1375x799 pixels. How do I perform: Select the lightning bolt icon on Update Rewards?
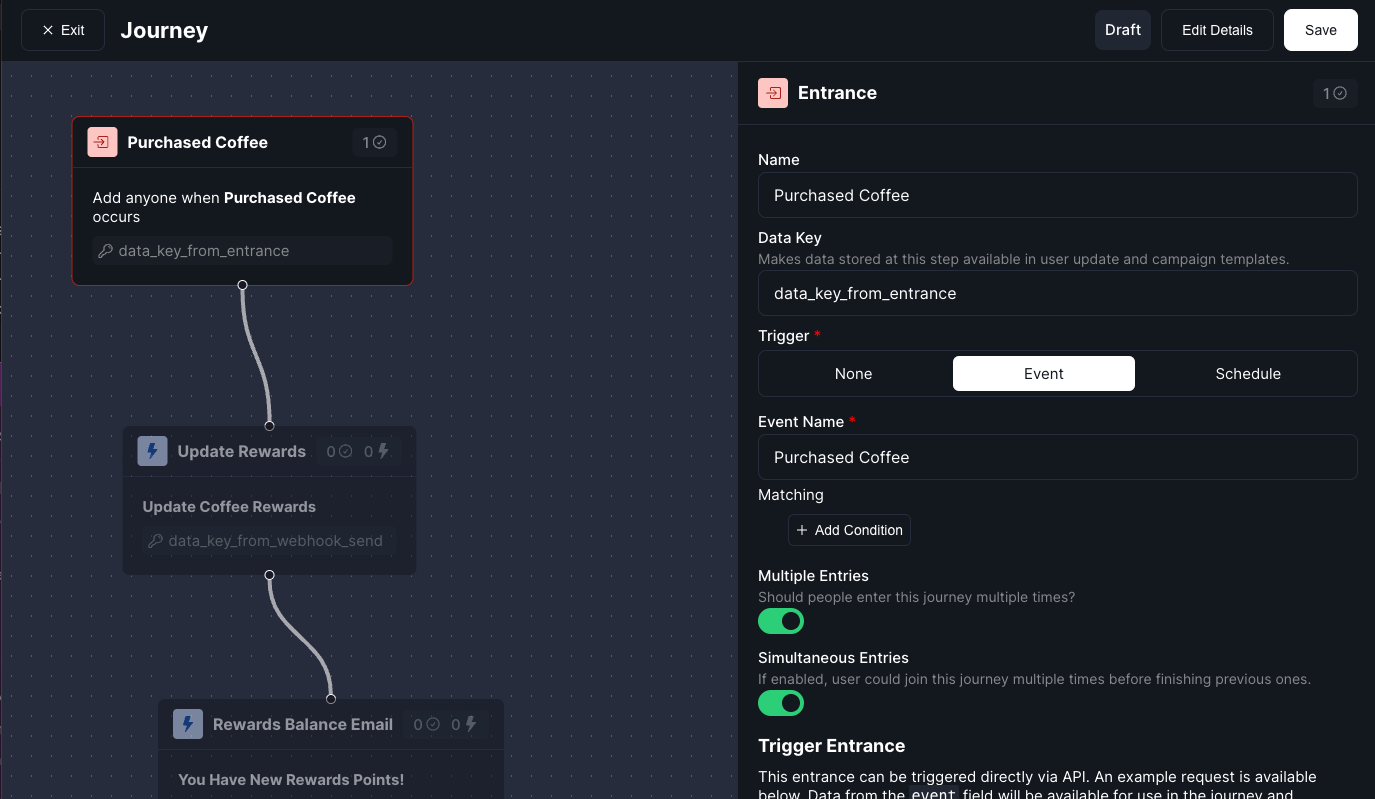152,451
